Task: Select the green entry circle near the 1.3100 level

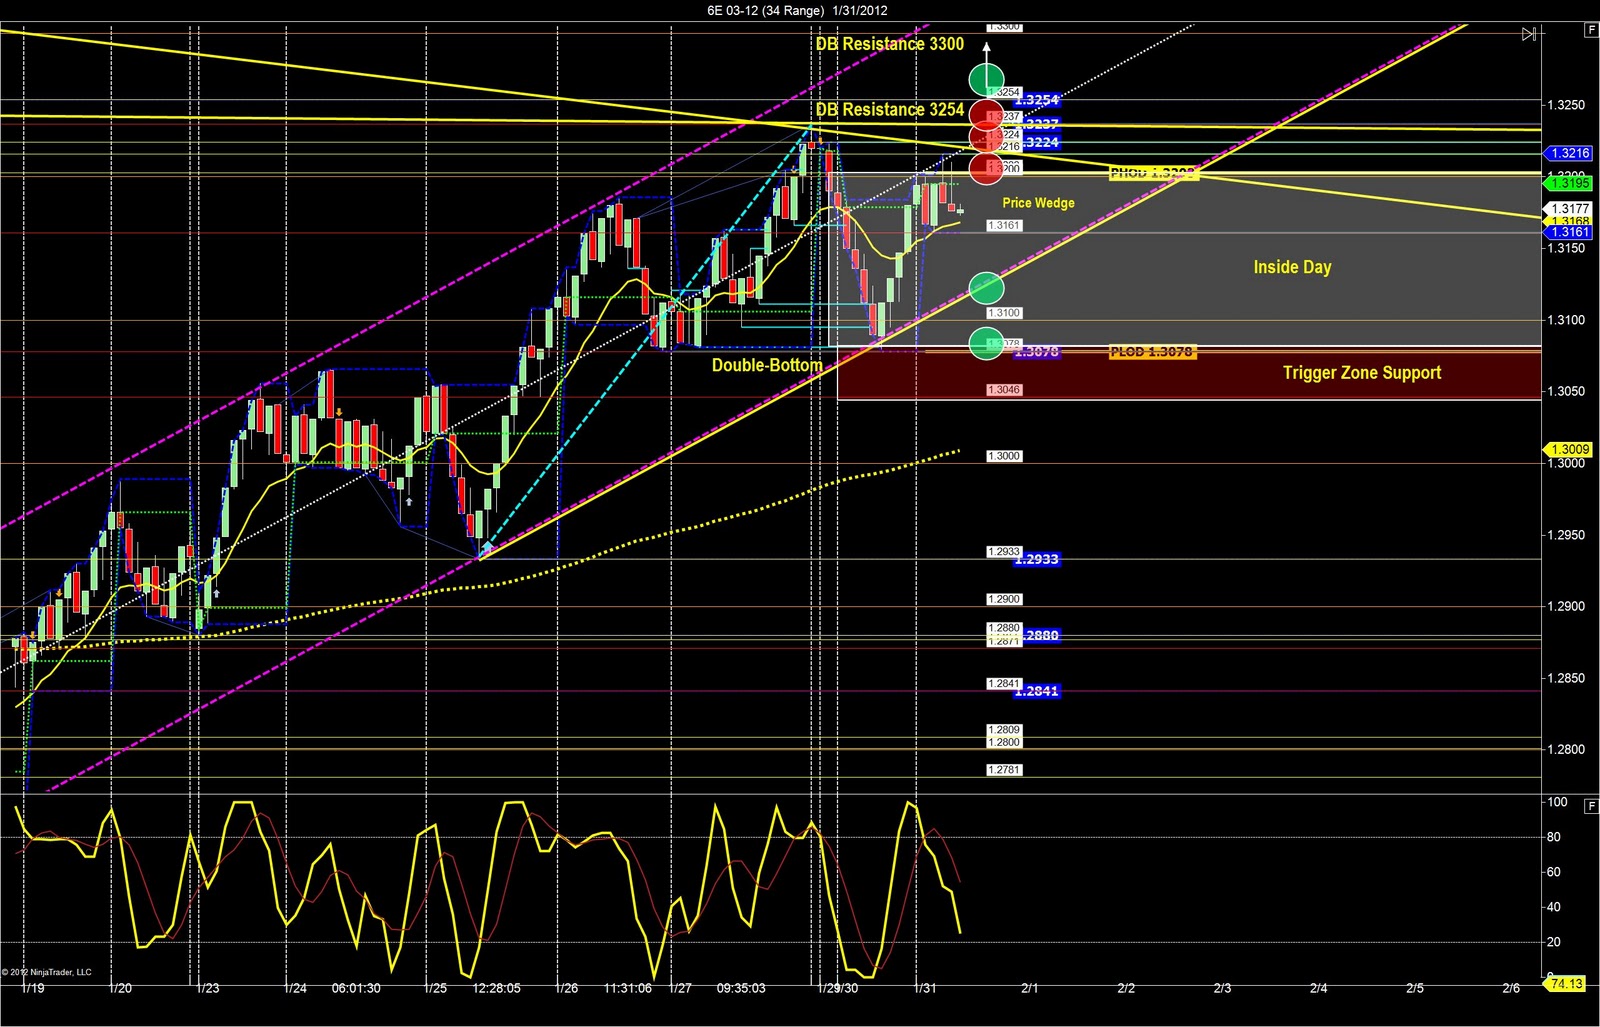Action: pyautogui.click(x=987, y=288)
